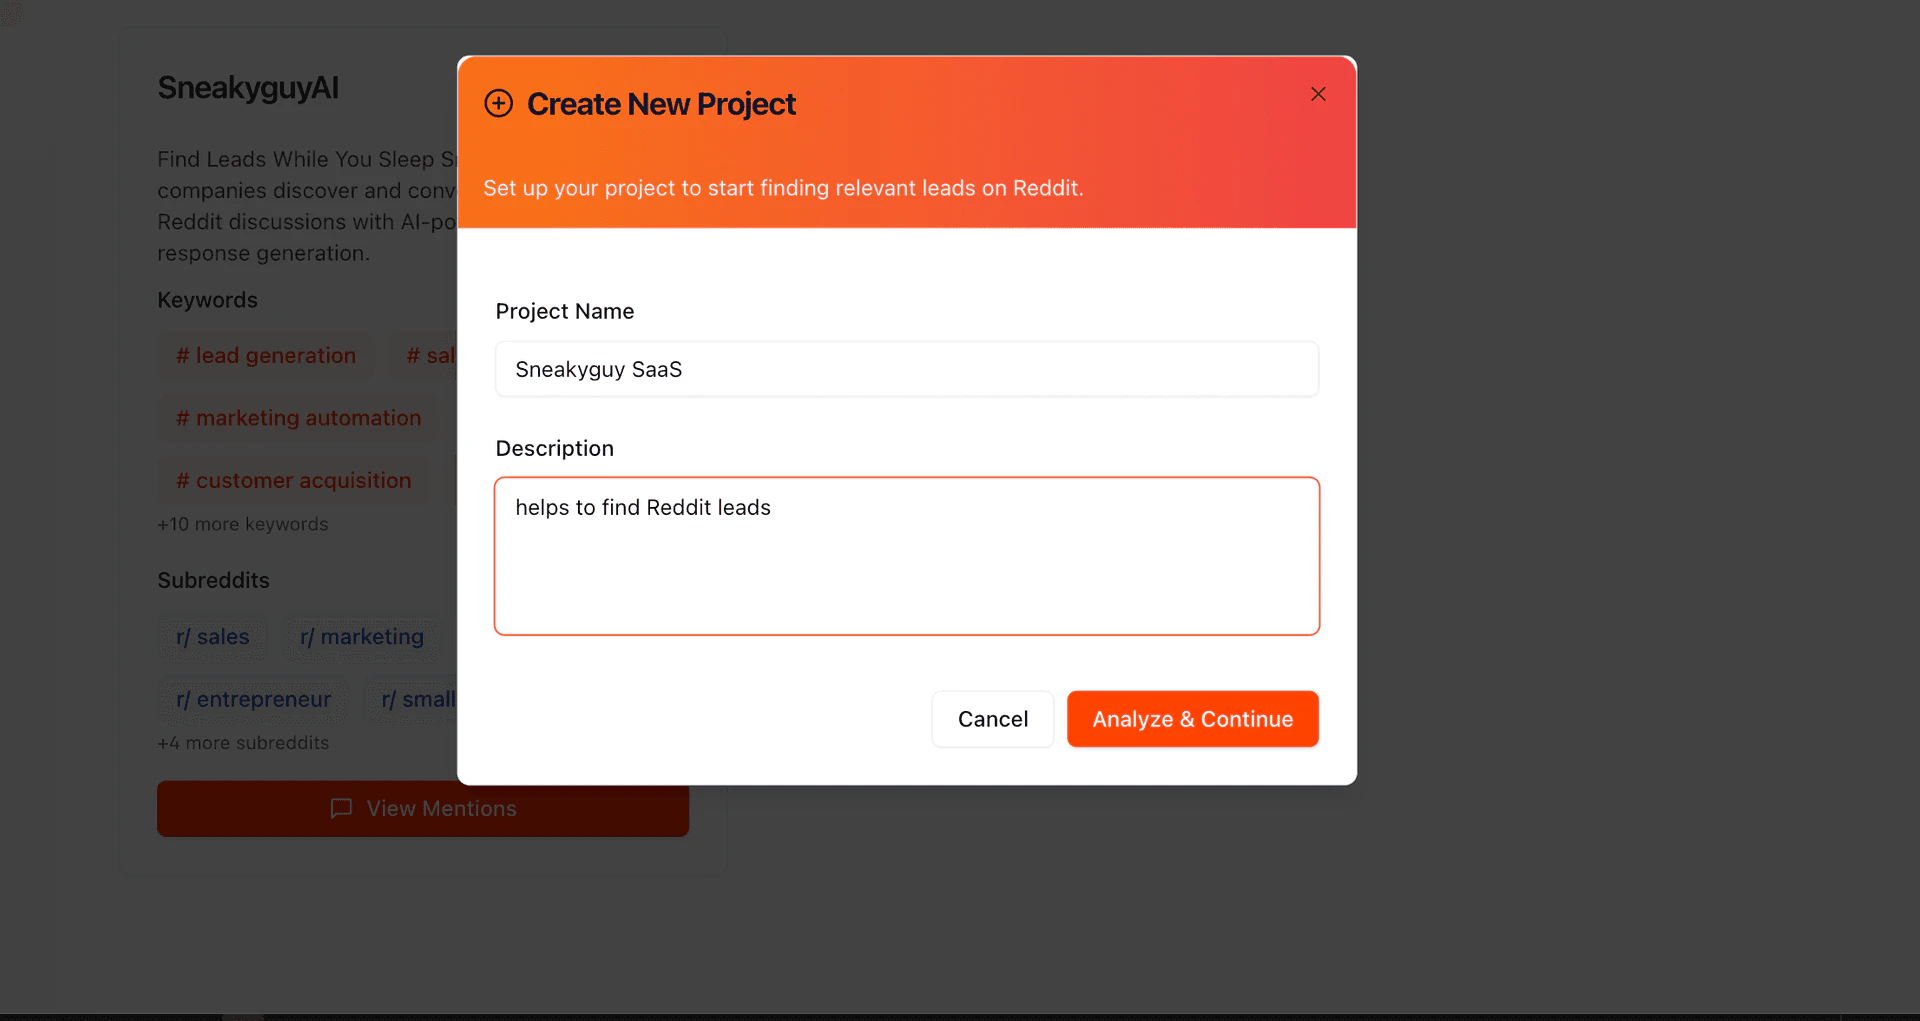The width and height of the screenshot is (1920, 1021).
Task: Click the Project Name label
Action: (x=564, y=311)
